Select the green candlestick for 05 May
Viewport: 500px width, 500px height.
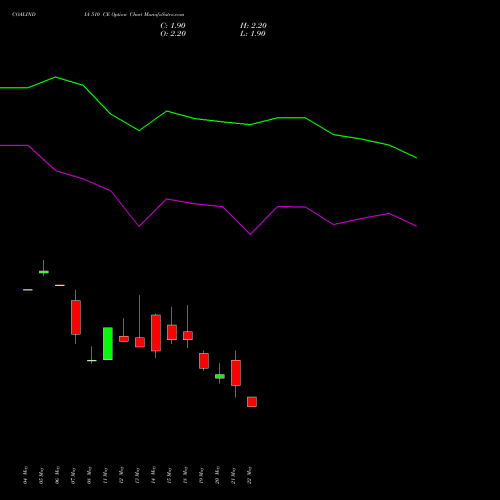44,272
